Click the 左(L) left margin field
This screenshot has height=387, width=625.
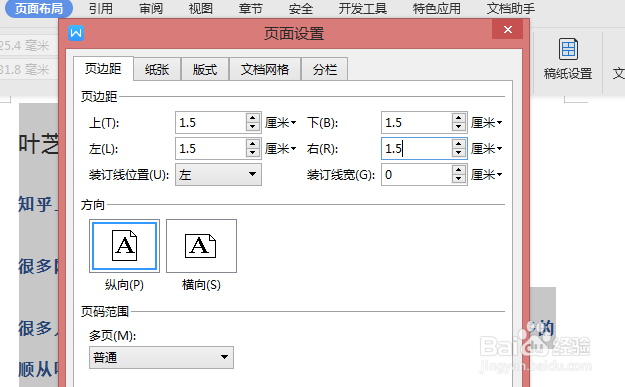point(210,149)
